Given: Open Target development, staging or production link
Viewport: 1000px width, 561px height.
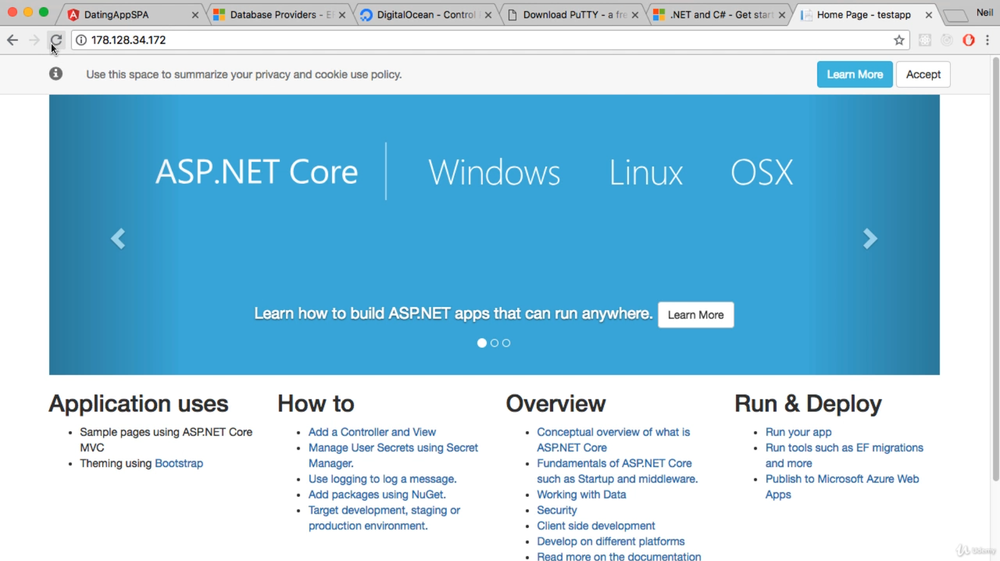Looking at the screenshot, I should (384, 518).
